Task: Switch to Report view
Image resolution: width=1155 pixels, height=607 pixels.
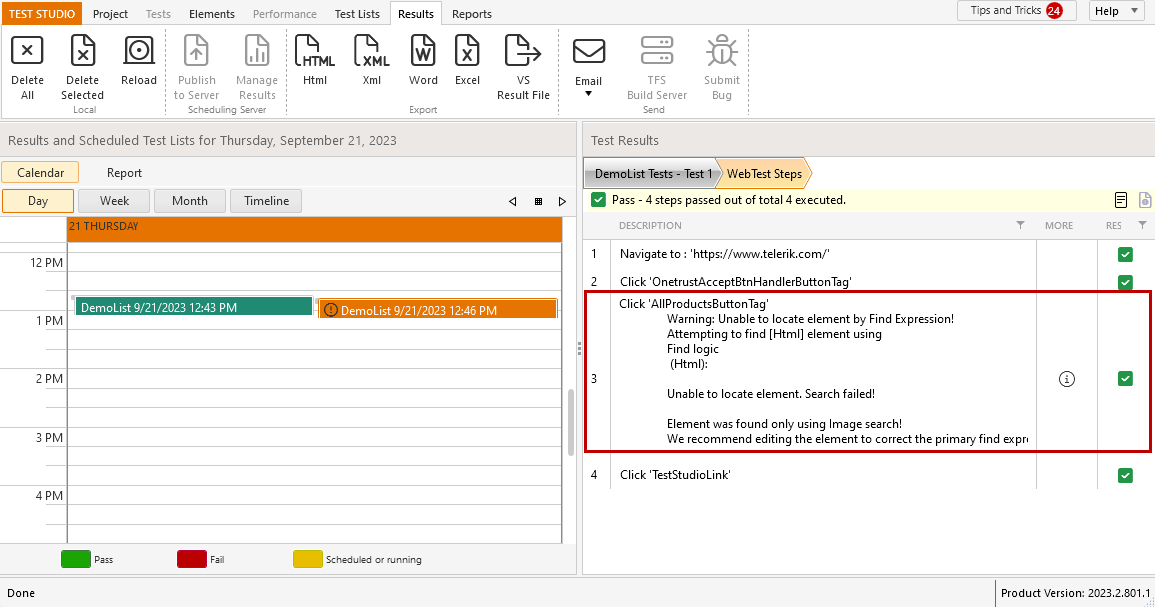Action: pyautogui.click(x=124, y=172)
